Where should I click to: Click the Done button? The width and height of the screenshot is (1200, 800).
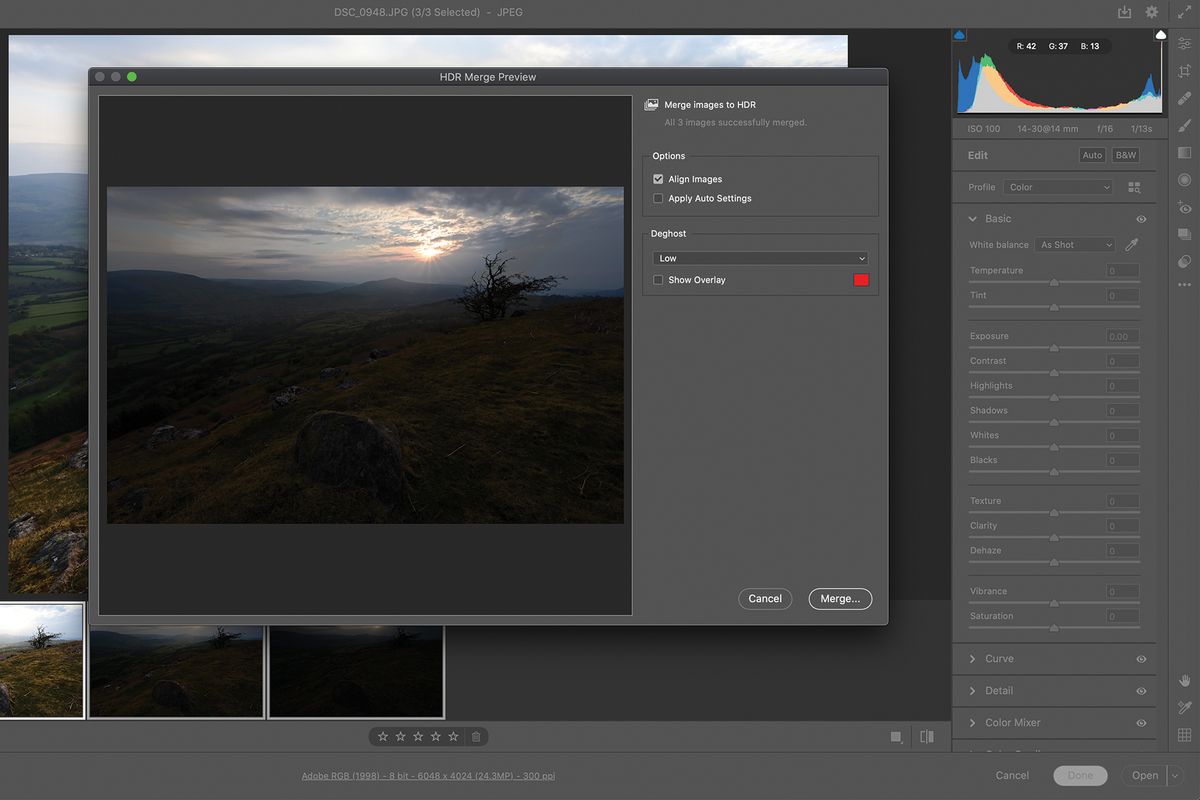pos(1080,775)
